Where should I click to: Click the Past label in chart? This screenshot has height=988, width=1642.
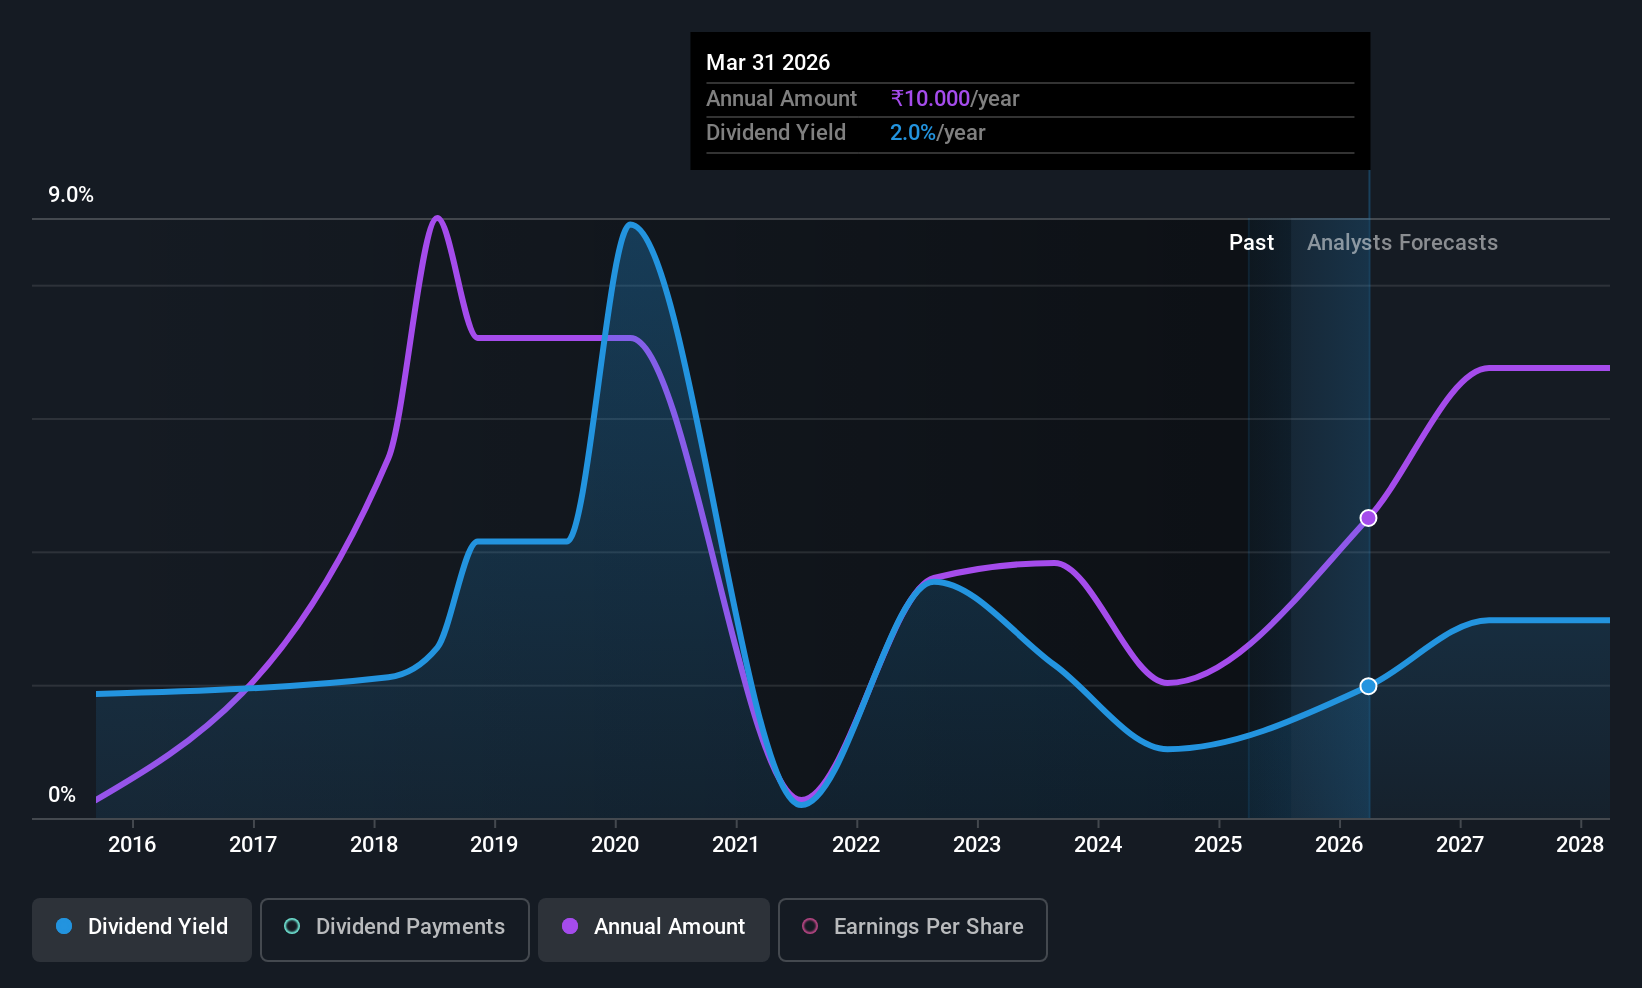pyautogui.click(x=1251, y=242)
